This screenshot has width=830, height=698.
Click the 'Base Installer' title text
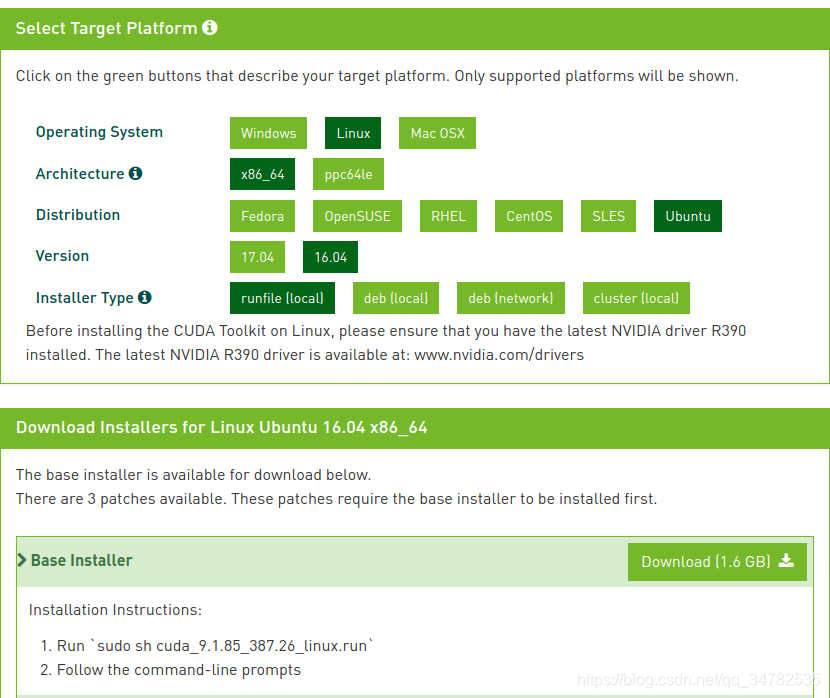click(x=82, y=560)
